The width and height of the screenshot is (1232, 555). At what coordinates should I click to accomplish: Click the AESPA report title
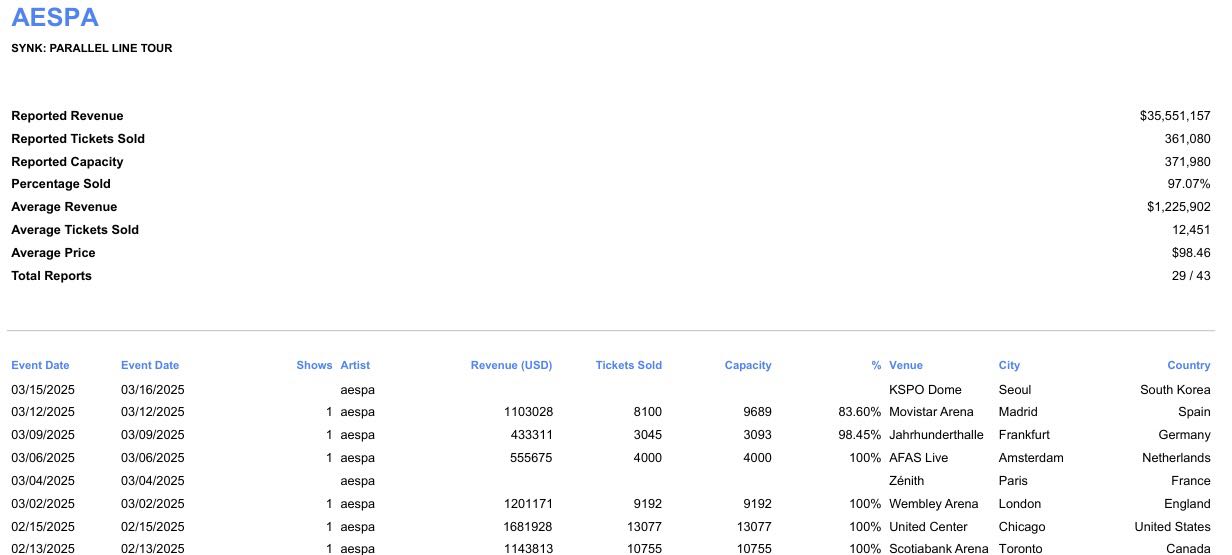pyautogui.click(x=55, y=17)
